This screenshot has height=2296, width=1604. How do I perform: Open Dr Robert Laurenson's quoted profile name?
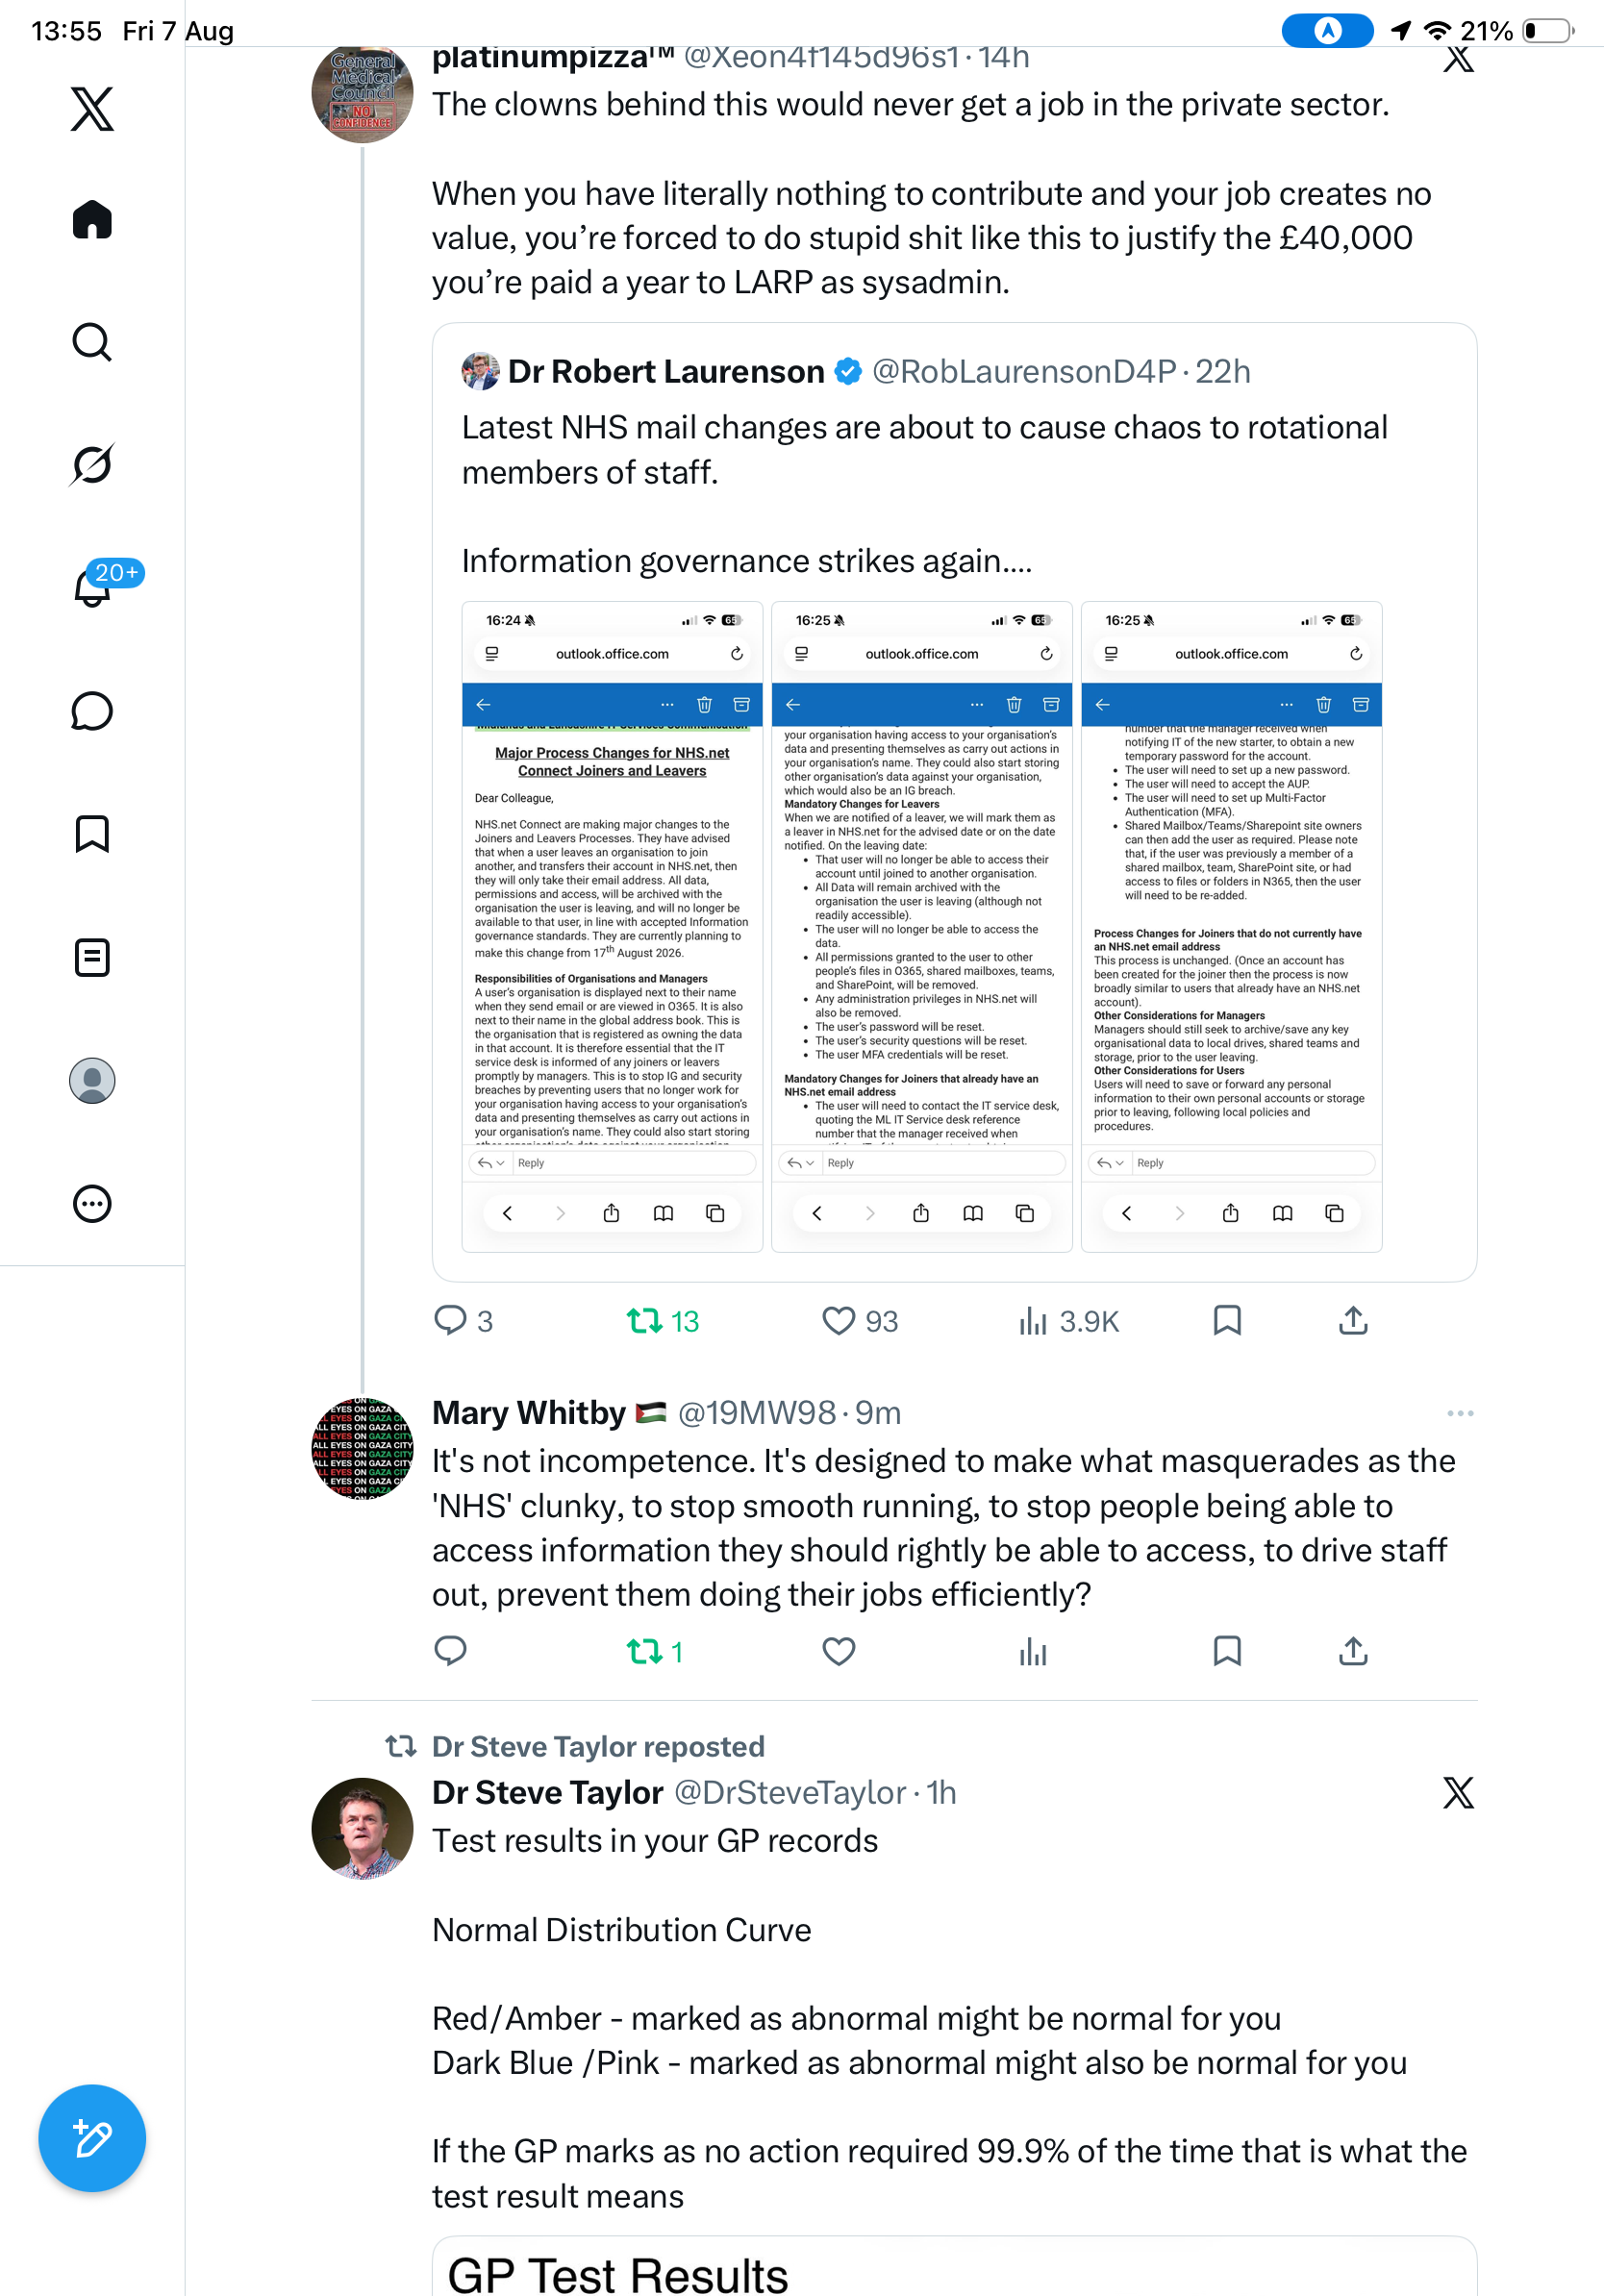[666, 371]
